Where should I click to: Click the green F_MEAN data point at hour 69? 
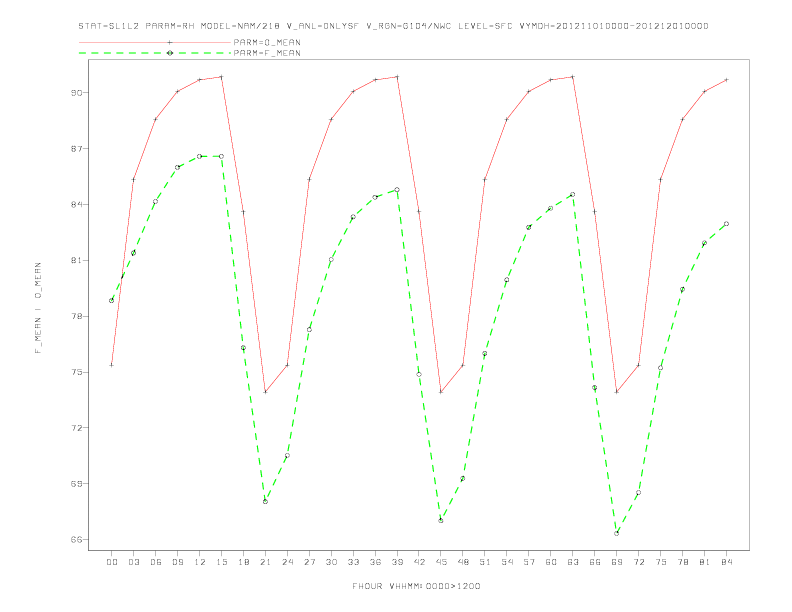[x=617, y=533]
